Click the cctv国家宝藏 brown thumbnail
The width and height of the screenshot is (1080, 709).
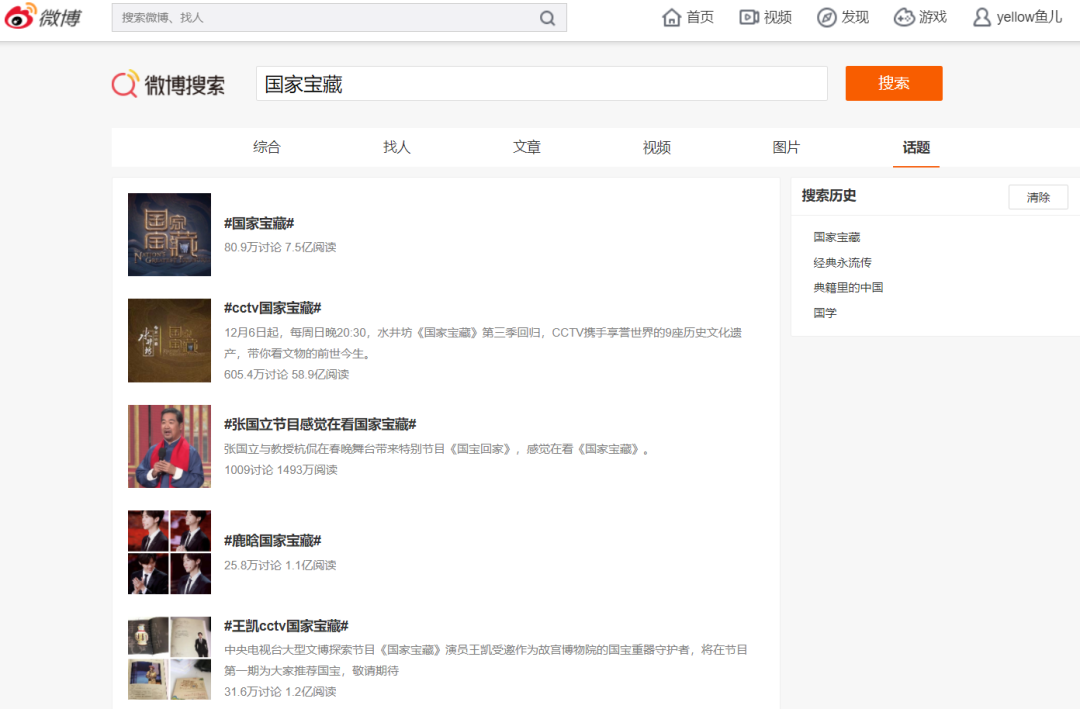click(x=169, y=340)
